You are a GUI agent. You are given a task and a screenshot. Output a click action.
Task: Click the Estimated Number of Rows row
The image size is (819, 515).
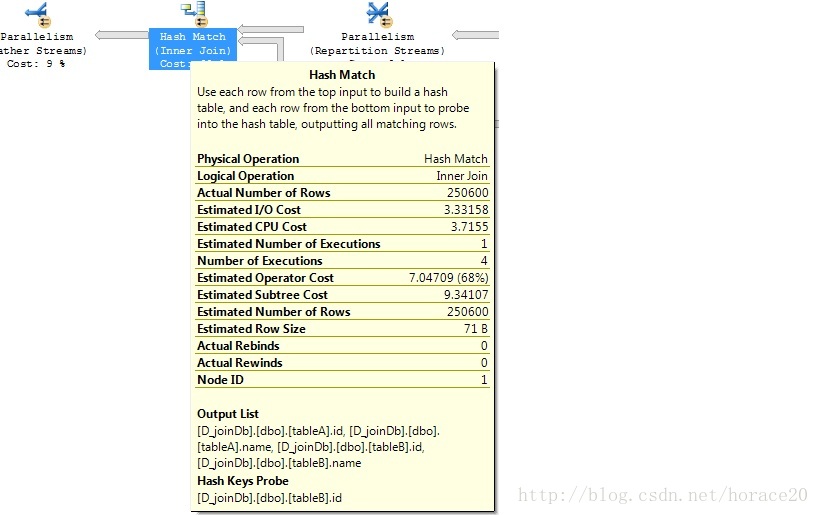[x=342, y=312]
